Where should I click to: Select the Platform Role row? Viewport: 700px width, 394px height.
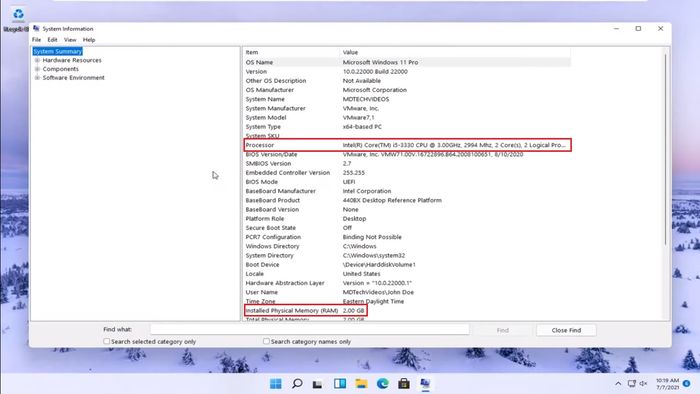point(407,219)
